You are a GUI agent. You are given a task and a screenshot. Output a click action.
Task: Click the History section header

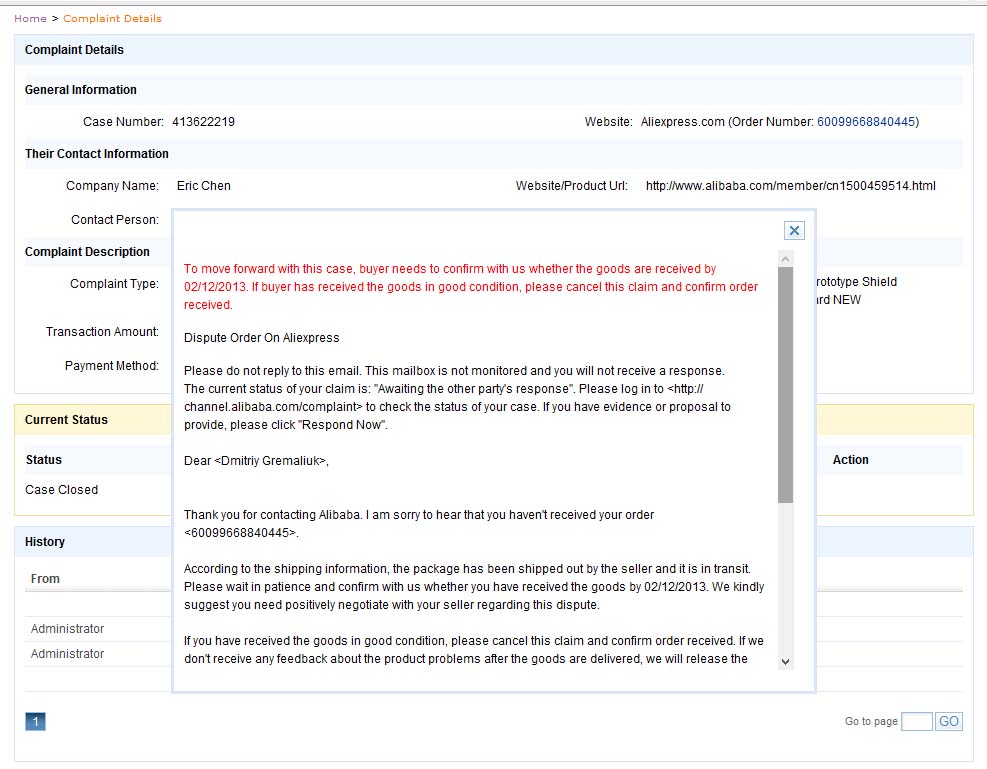(45, 542)
